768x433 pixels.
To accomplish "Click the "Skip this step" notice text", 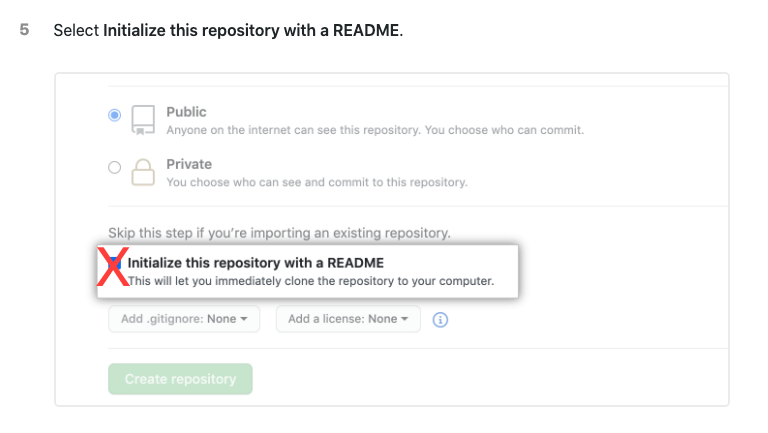I will pyautogui.click(x=279, y=233).
